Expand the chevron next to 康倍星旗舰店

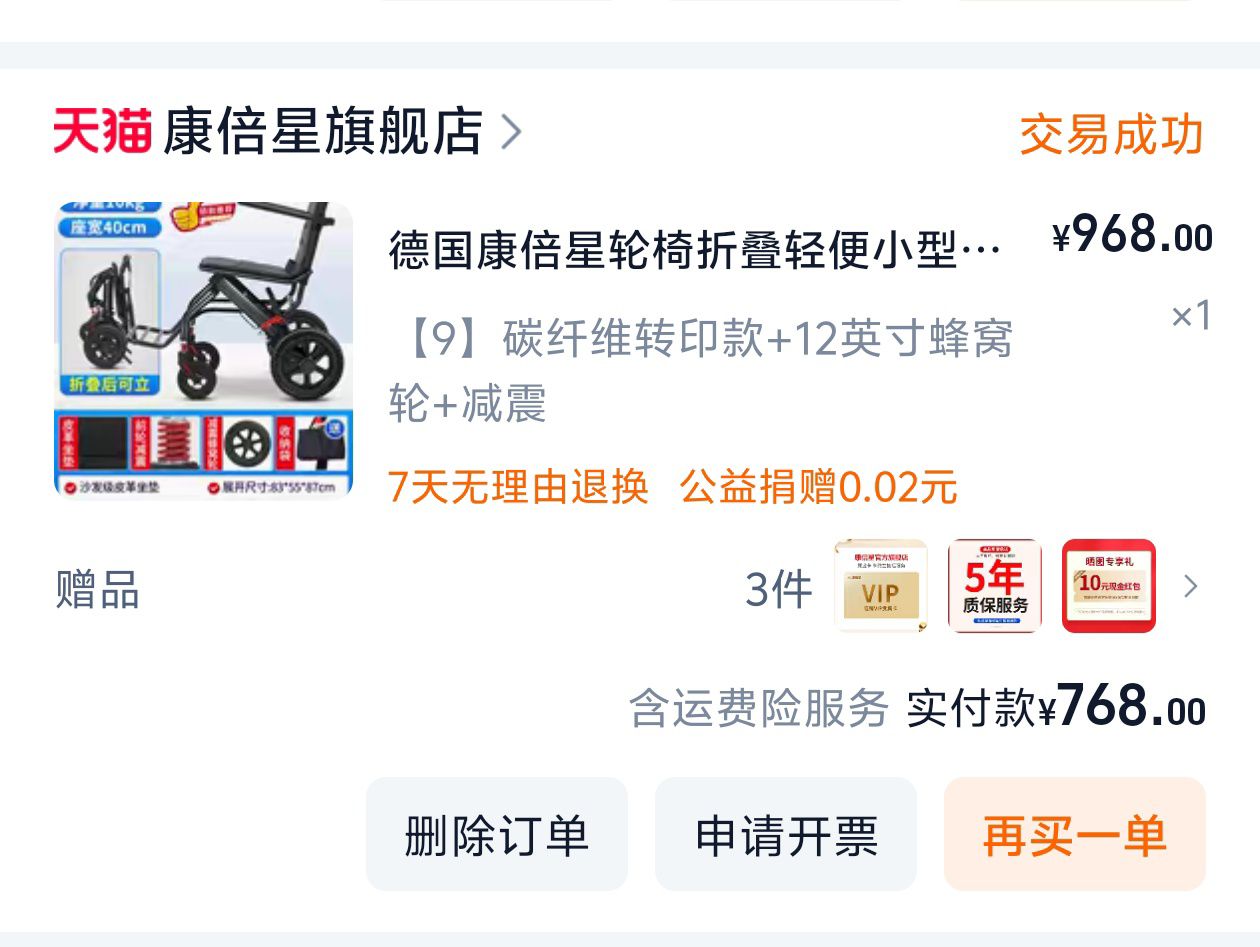click(511, 131)
